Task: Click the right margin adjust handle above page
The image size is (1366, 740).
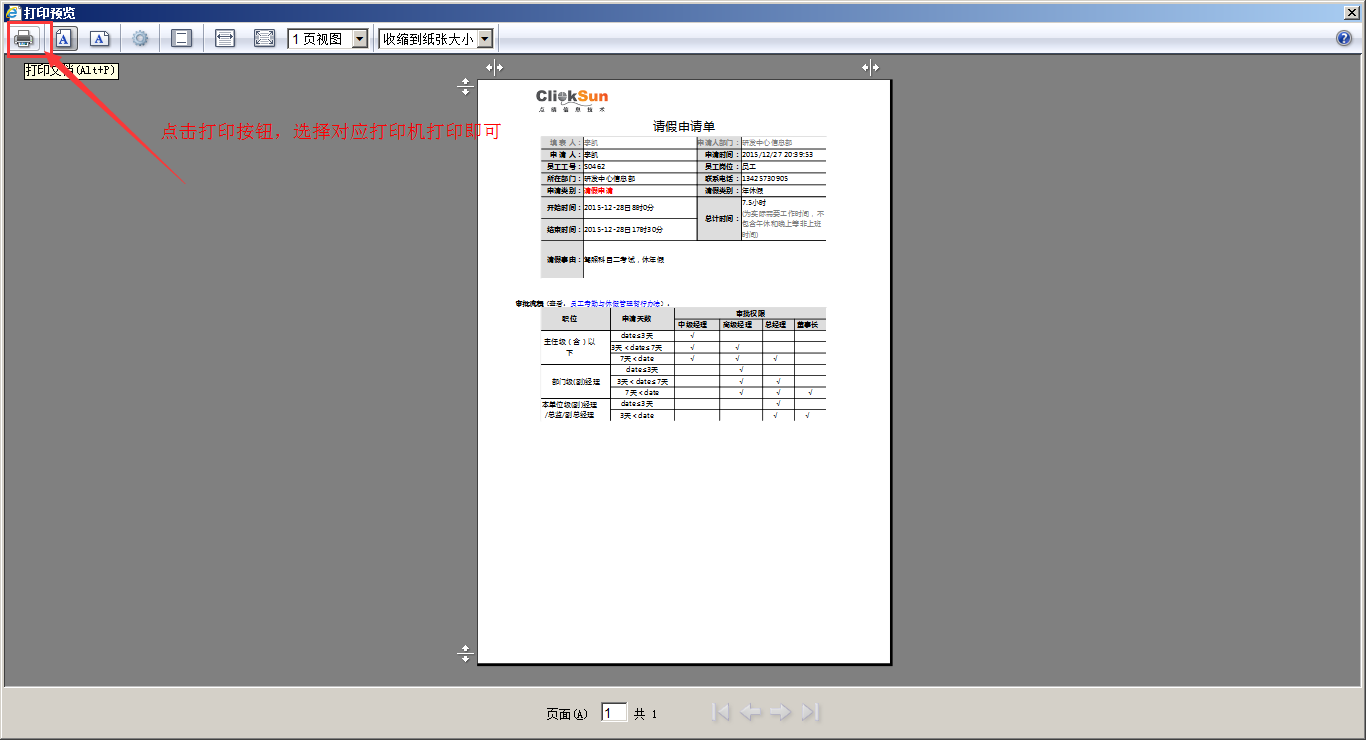Action: pyautogui.click(x=871, y=67)
